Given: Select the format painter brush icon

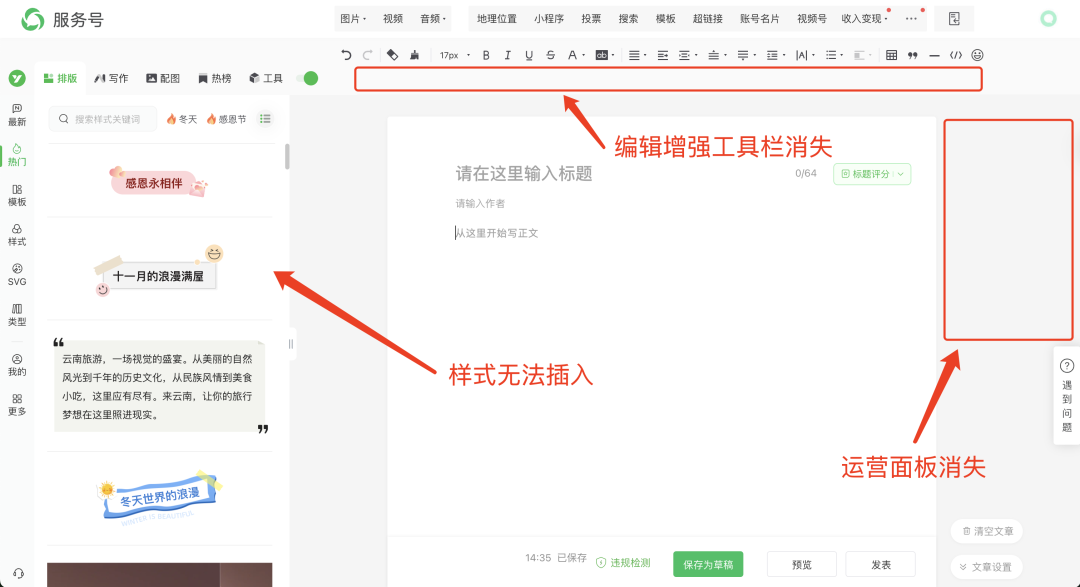Looking at the screenshot, I should [414, 55].
